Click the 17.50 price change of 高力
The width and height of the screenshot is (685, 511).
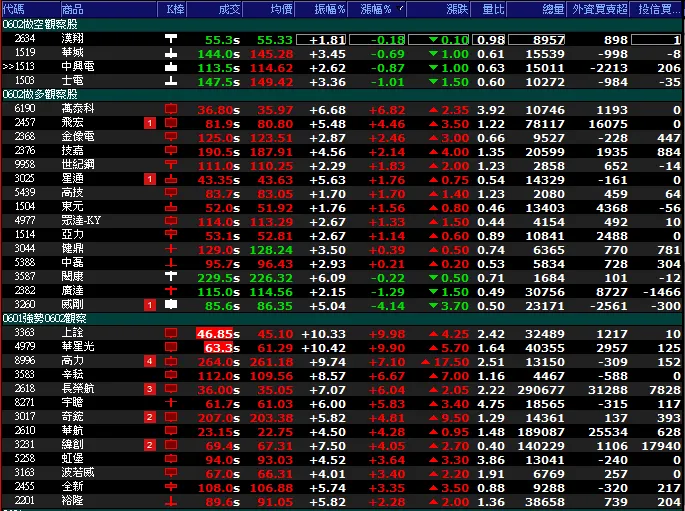451,362
